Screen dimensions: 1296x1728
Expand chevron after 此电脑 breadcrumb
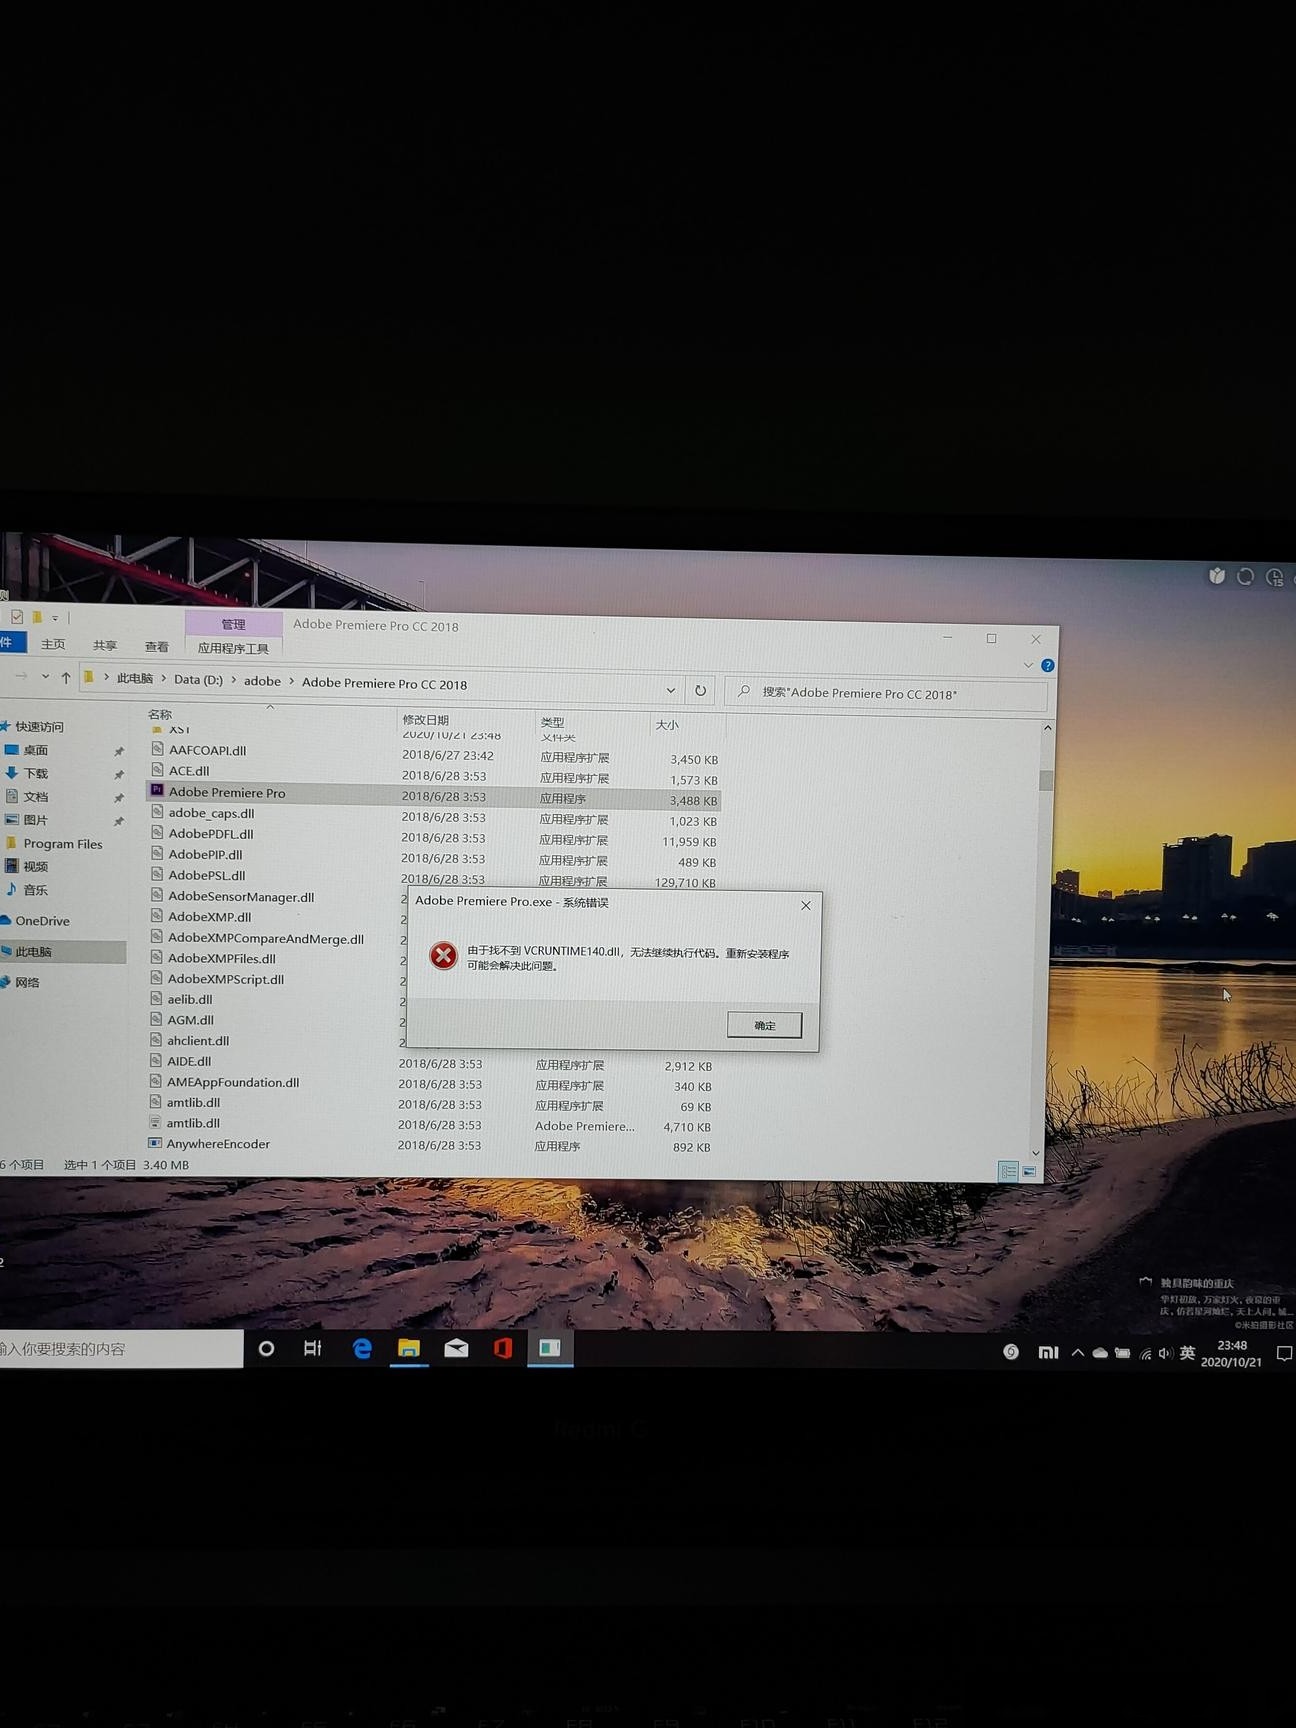[x=164, y=679]
